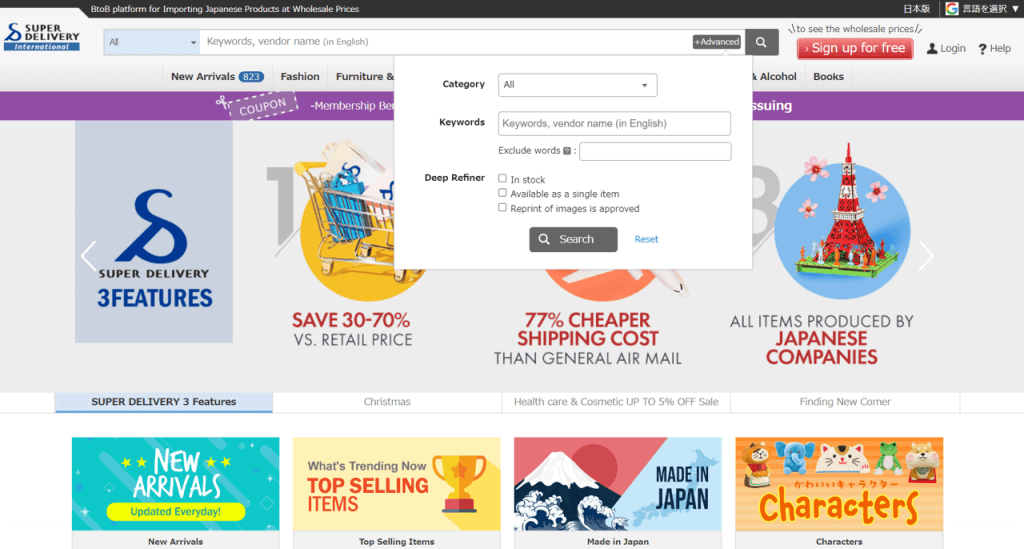Screen dimensions: 1024x549
Task: Click the scissors coupon banner
Action: coord(257,106)
